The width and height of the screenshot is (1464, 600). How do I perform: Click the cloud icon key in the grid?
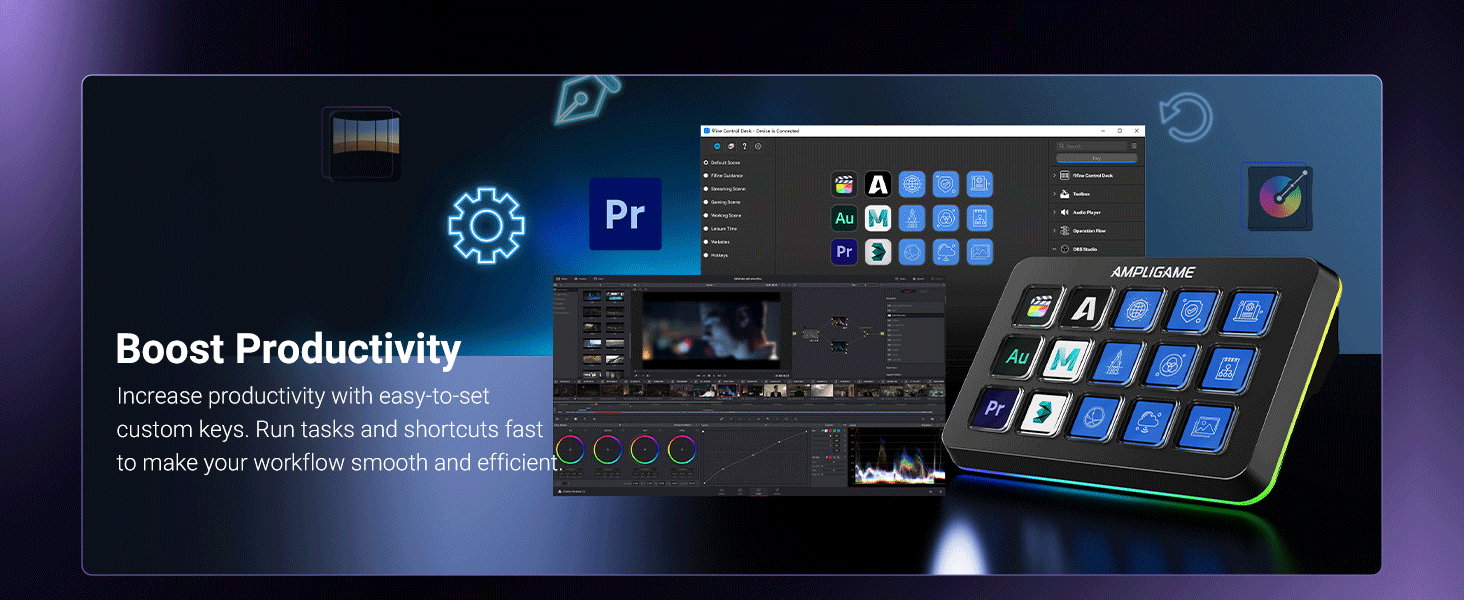point(946,251)
